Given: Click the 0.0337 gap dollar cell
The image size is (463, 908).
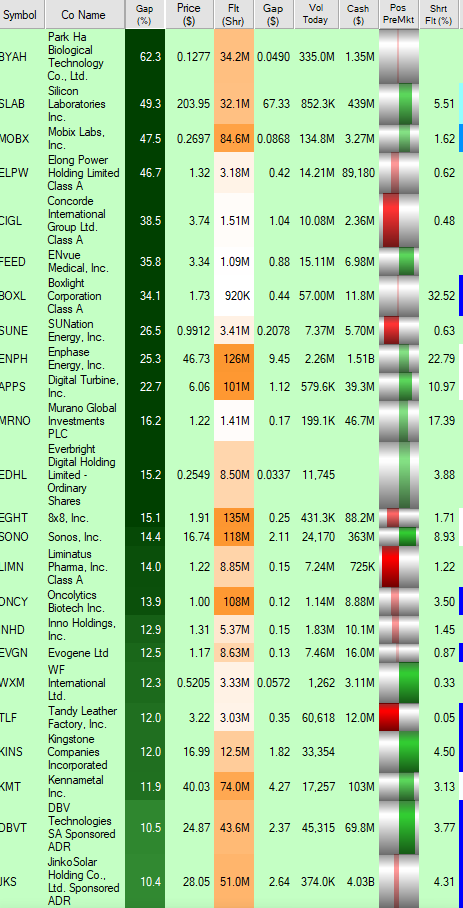Looking at the screenshot, I should click(x=273, y=475).
